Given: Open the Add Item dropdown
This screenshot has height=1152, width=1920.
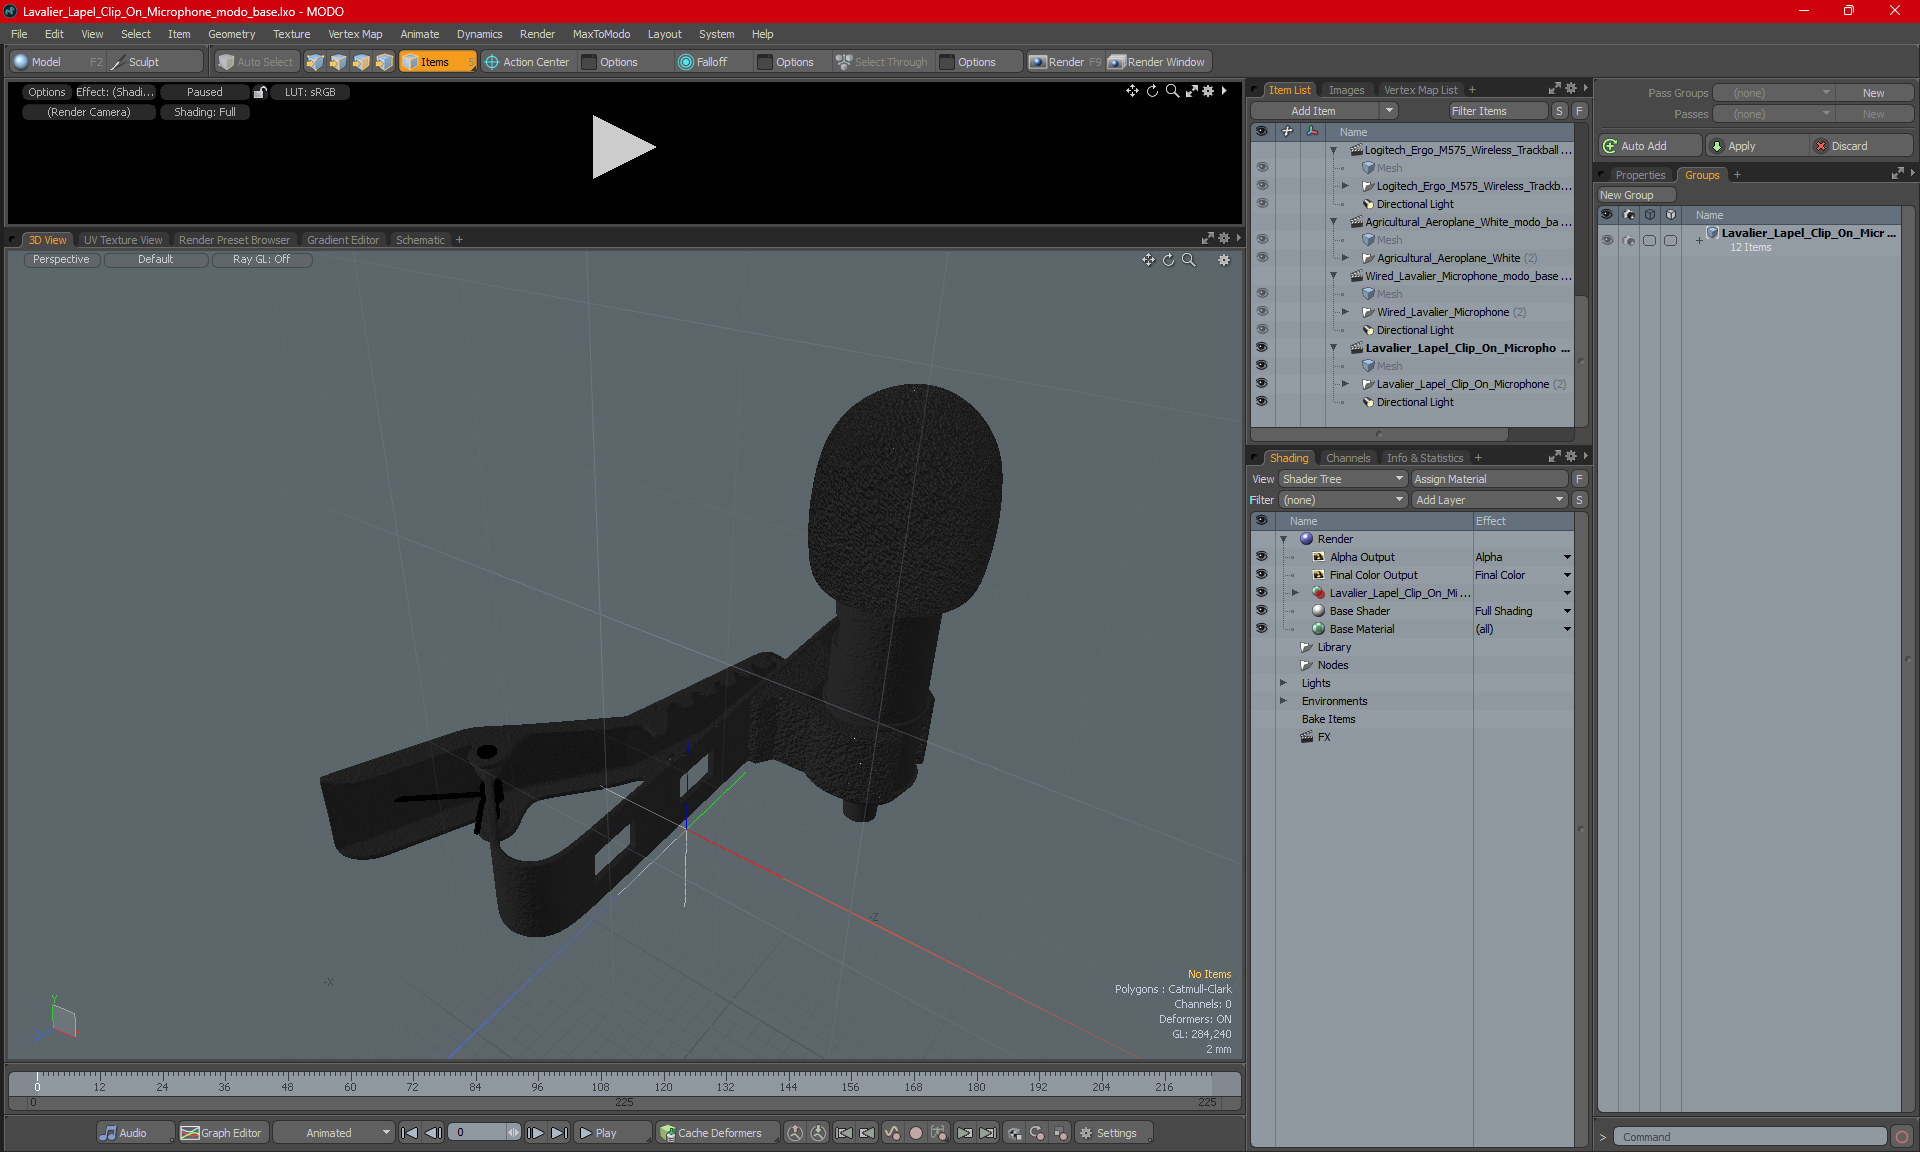Looking at the screenshot, I should (x=1325, y=111).
